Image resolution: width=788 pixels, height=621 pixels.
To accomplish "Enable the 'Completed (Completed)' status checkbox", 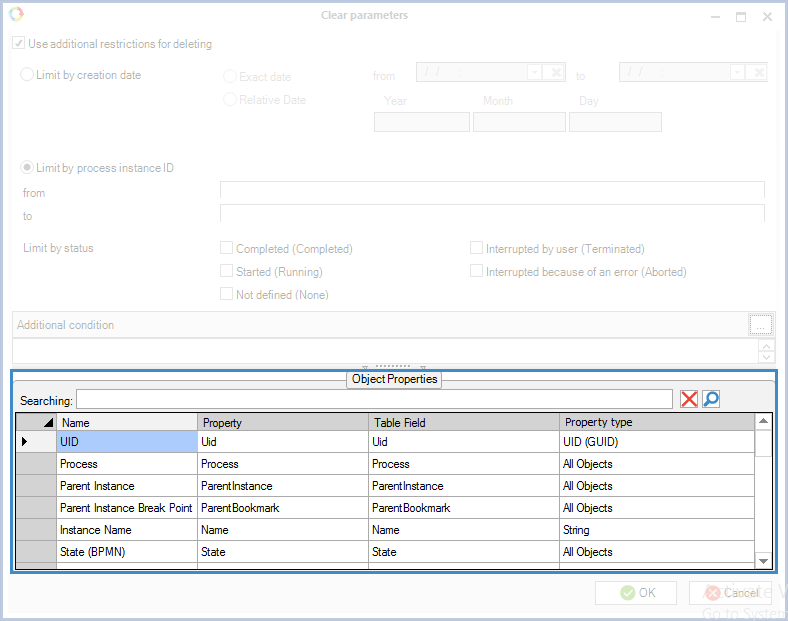I will (x=227, y=249).
